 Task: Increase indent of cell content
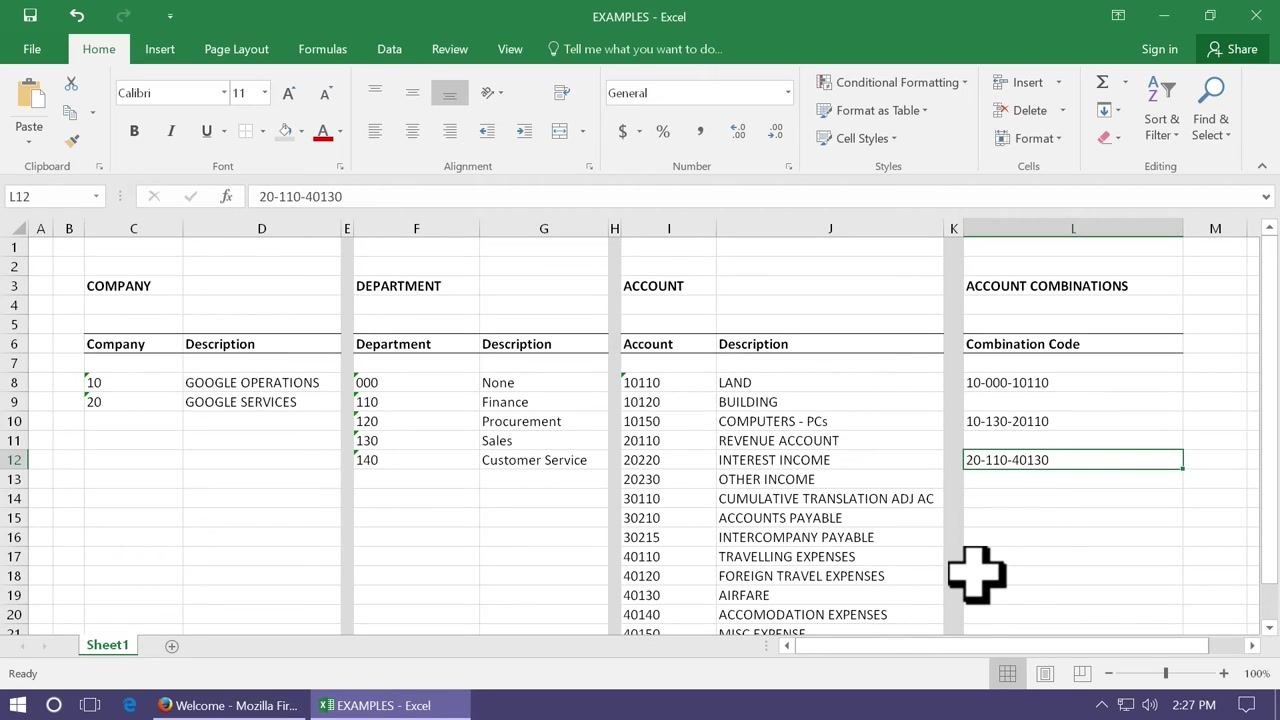(x=524, y=131)
